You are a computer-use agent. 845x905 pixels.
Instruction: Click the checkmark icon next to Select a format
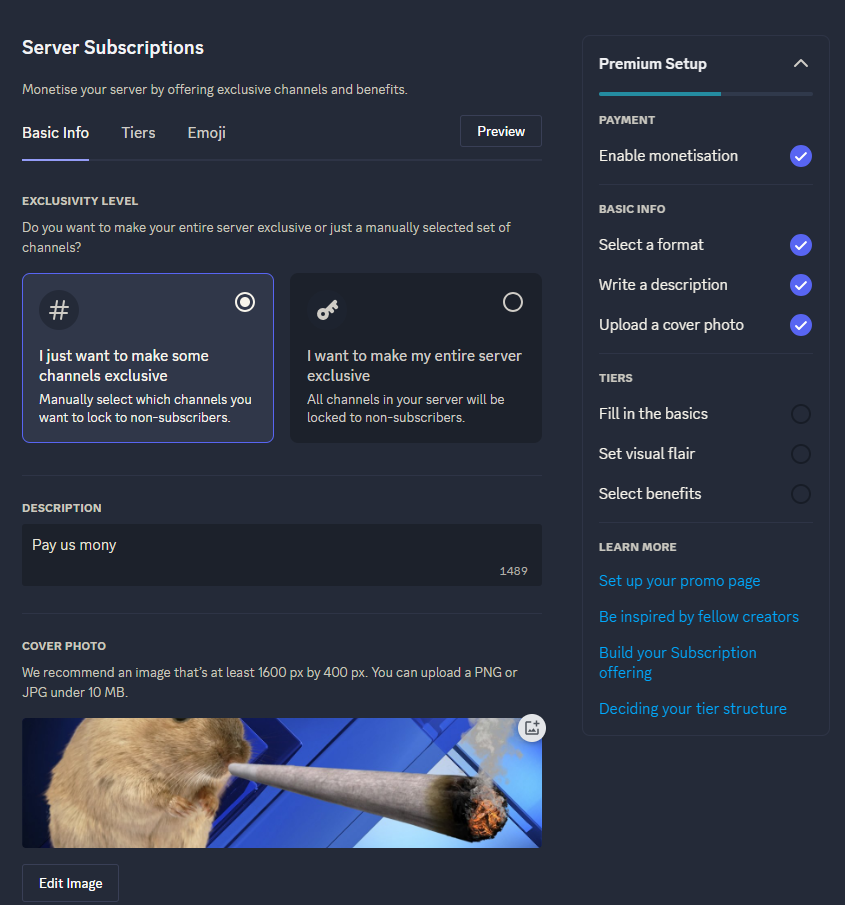tap(800, 245)
